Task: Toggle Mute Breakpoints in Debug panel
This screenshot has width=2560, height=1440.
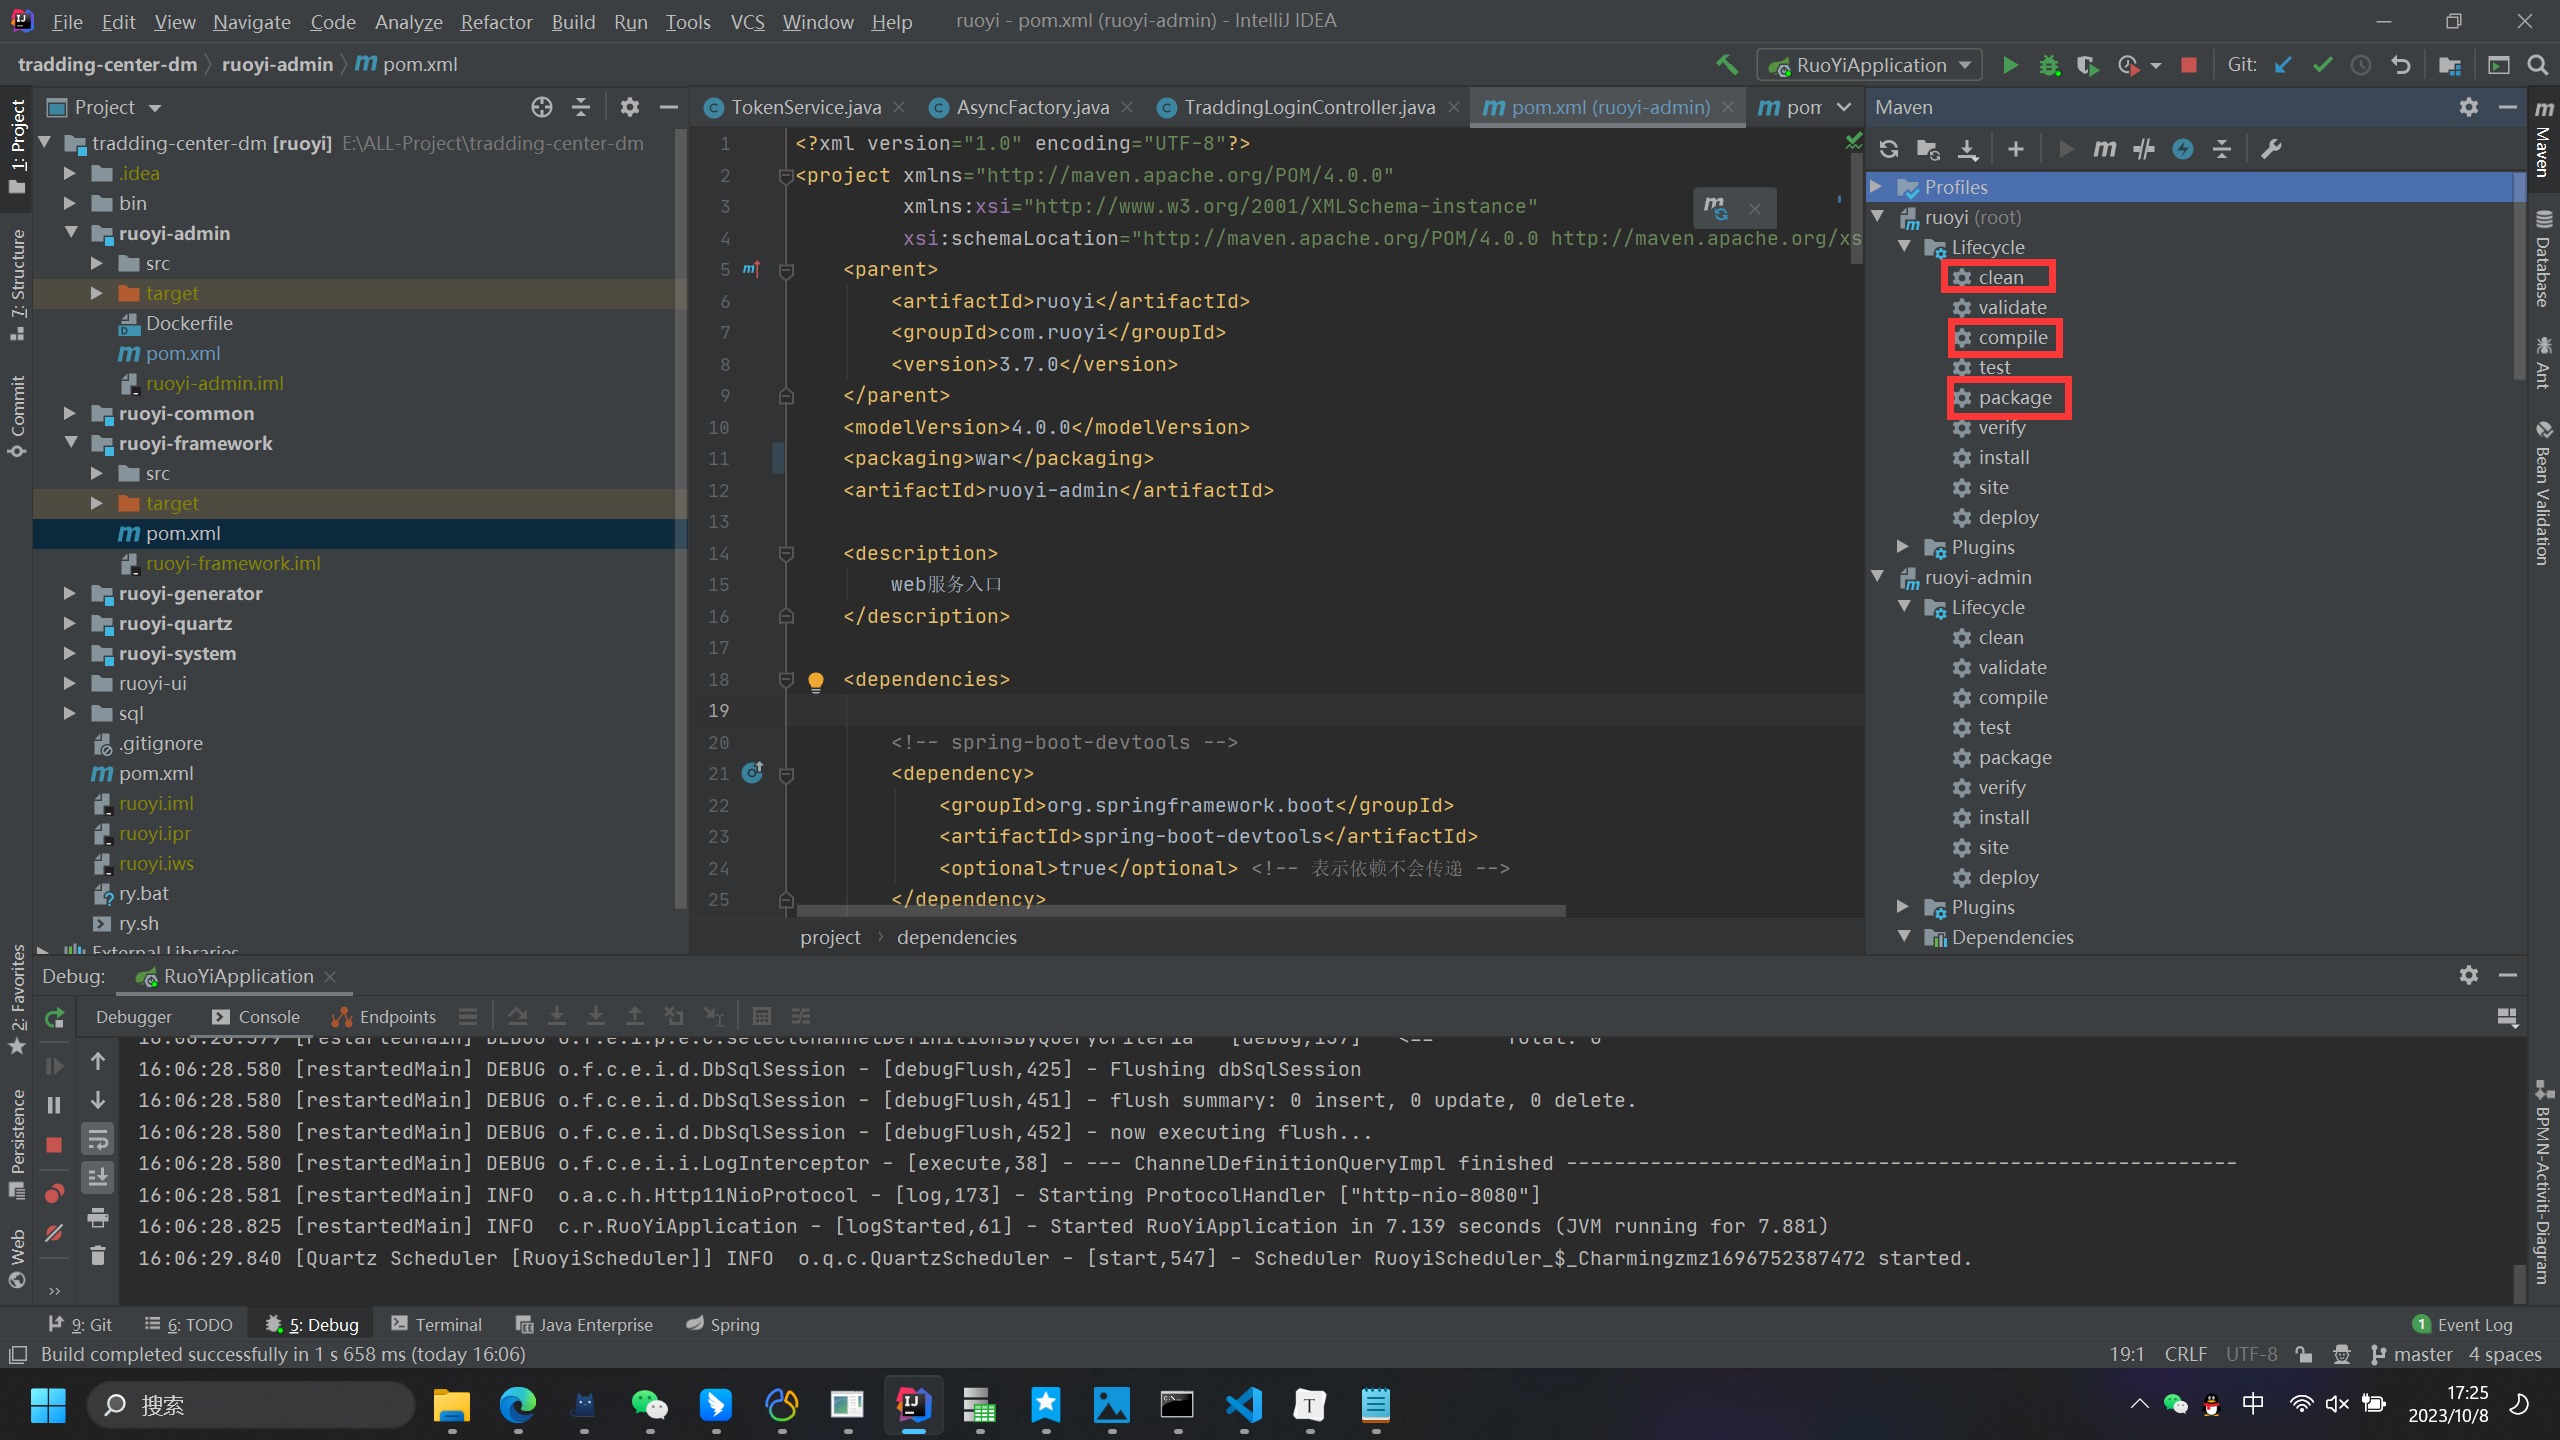Action: pos(55,1232)
